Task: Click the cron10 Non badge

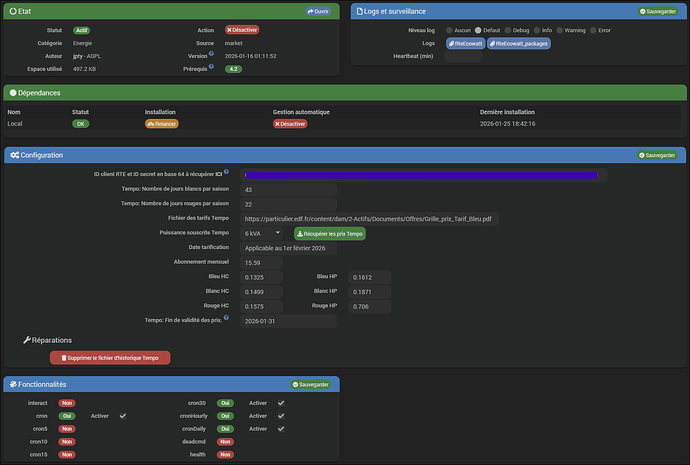Action: point(67,442)
